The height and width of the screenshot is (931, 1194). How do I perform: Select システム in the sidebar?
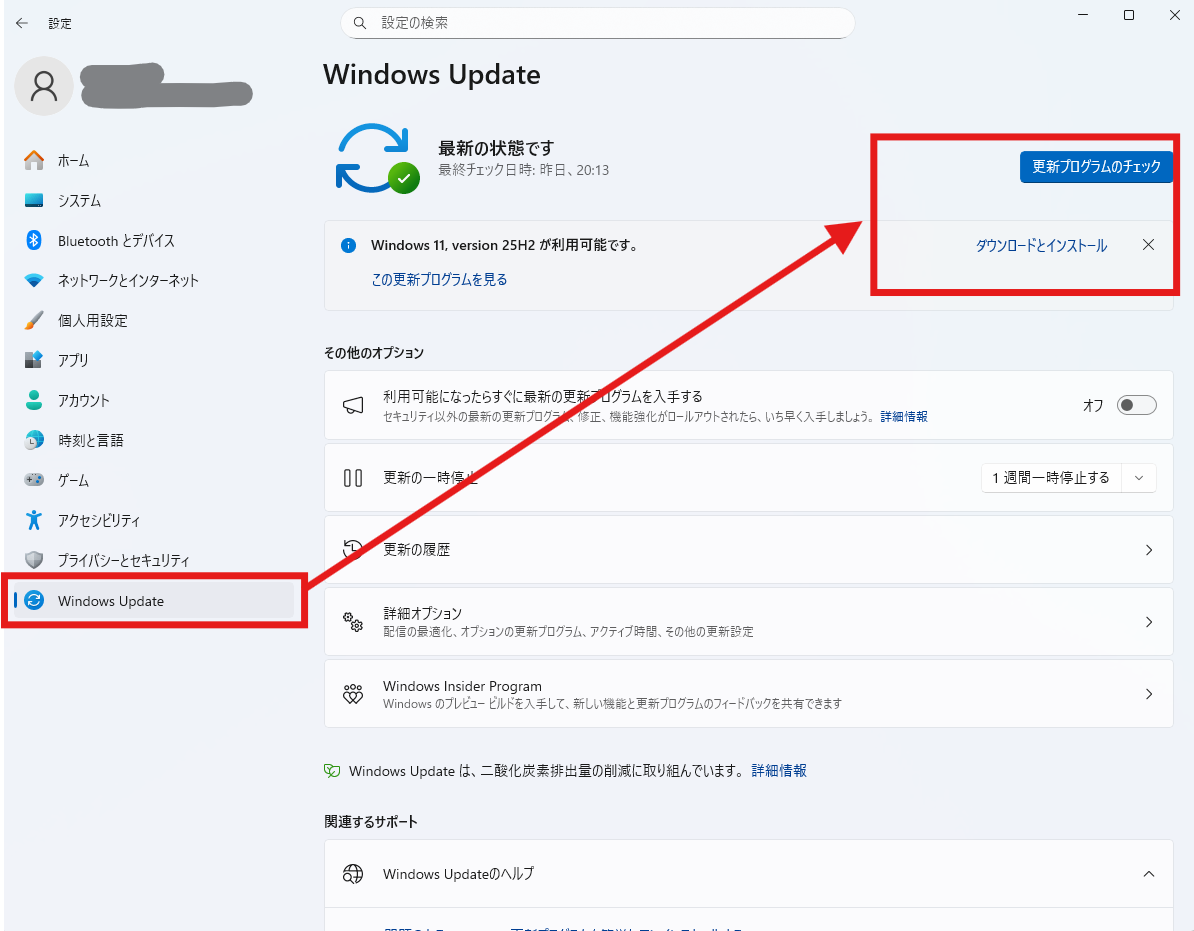pyautogui.click(x=79, y=200)
